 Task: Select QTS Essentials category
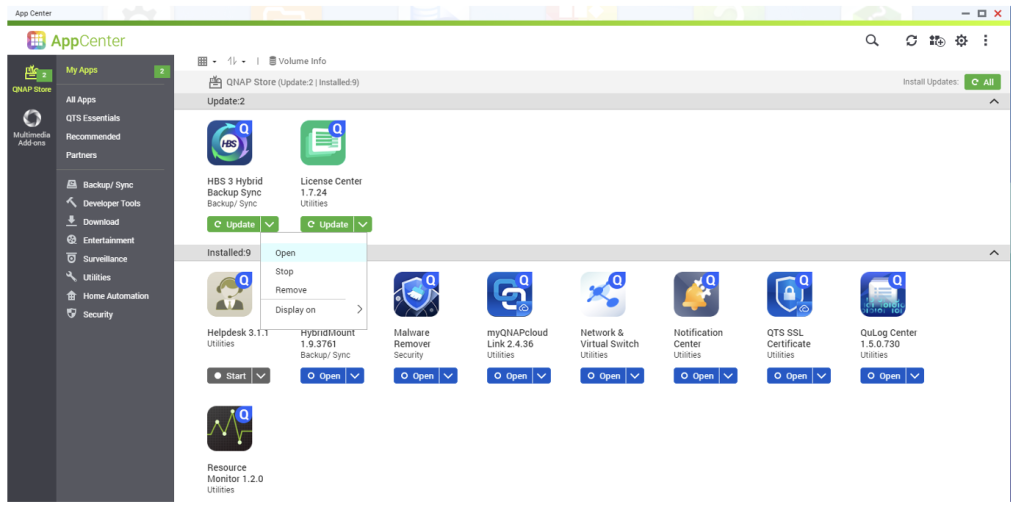click(93, 118)
